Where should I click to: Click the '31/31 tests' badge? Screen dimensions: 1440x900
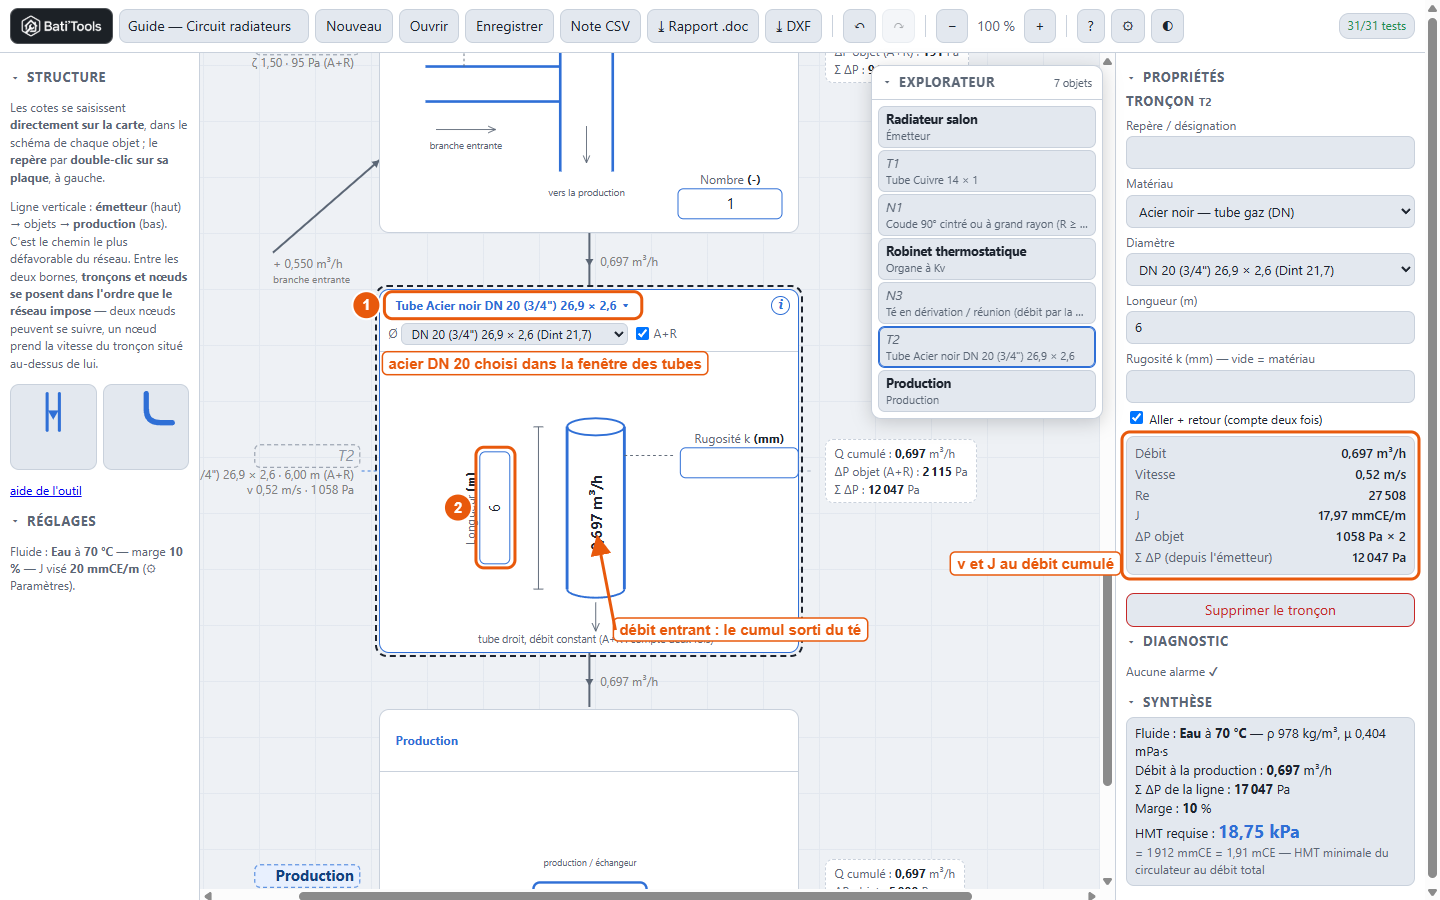tap(1376, 26)
